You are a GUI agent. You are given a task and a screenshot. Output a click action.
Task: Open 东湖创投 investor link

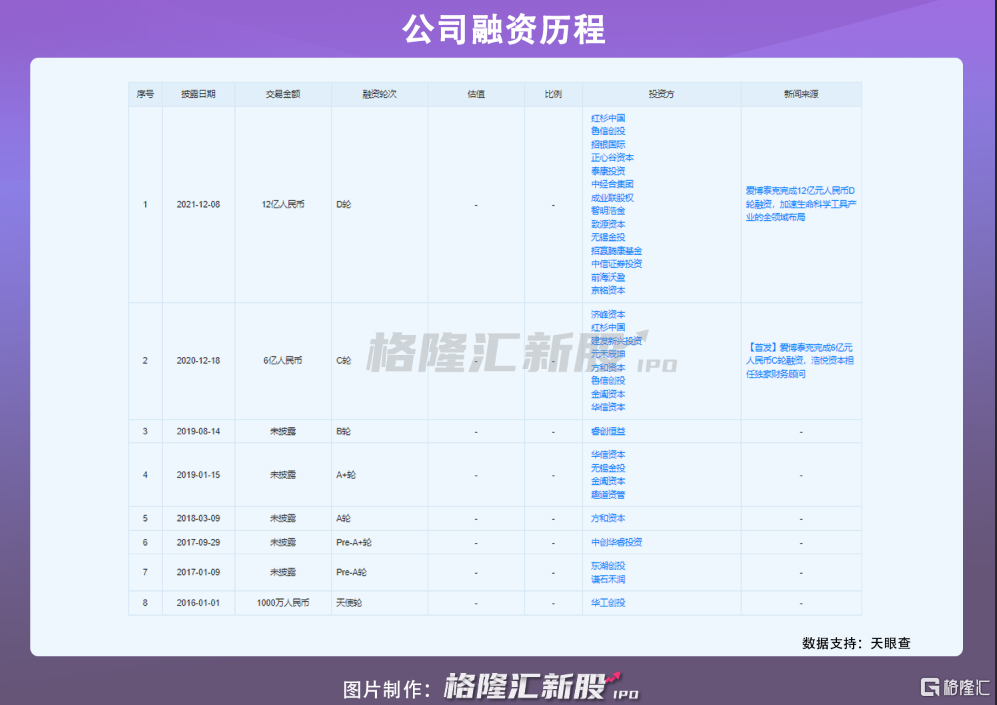pos(608,566)
